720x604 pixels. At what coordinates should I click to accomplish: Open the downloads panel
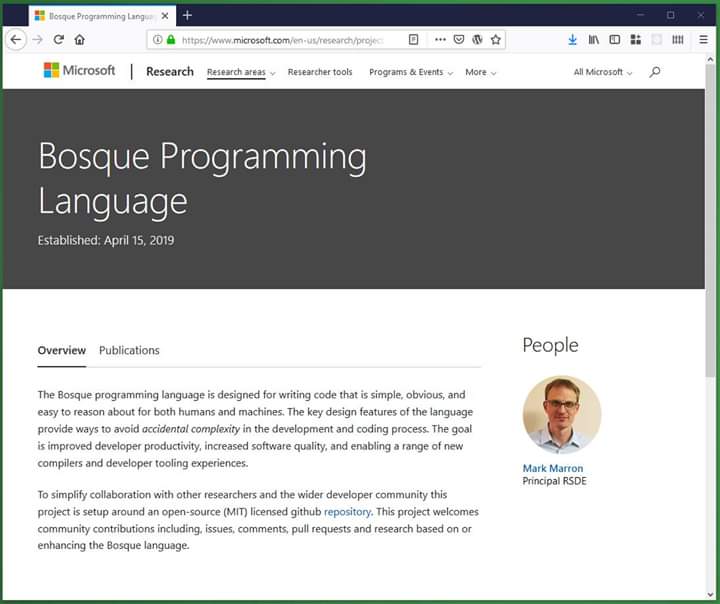click(x=572, y=40)
